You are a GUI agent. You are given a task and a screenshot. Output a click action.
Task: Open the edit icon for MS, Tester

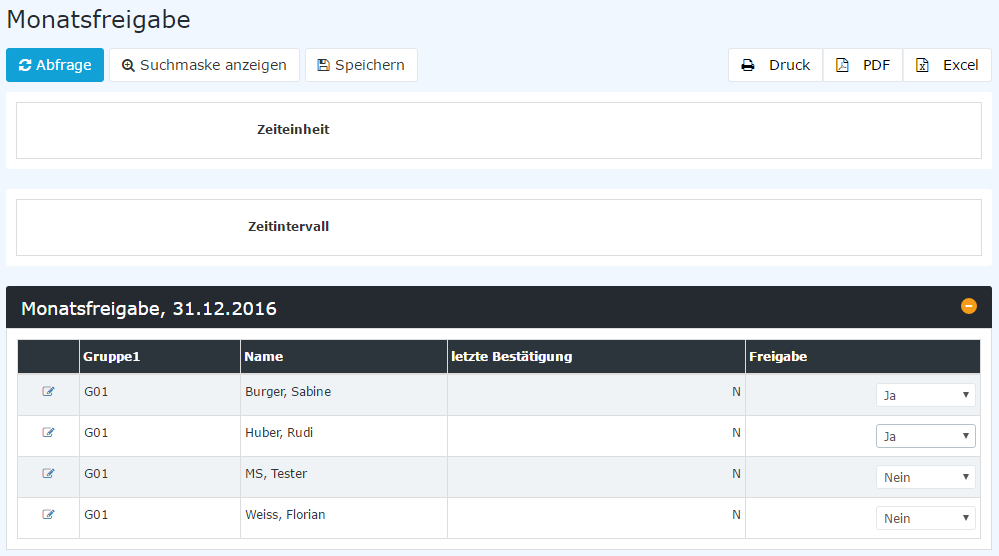coord(48,473)
